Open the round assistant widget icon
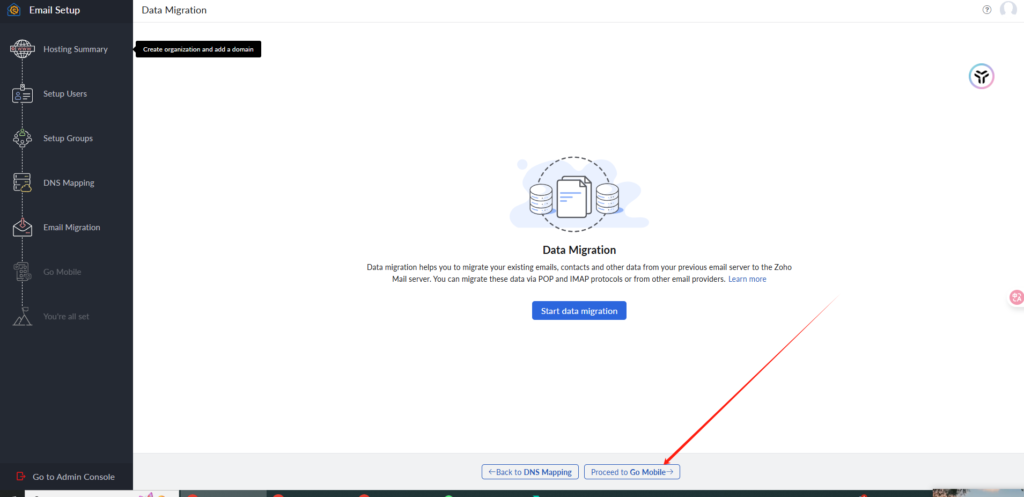Image resolution: width=1024 pixels, height=497 pixels. (x=981, y=76)
